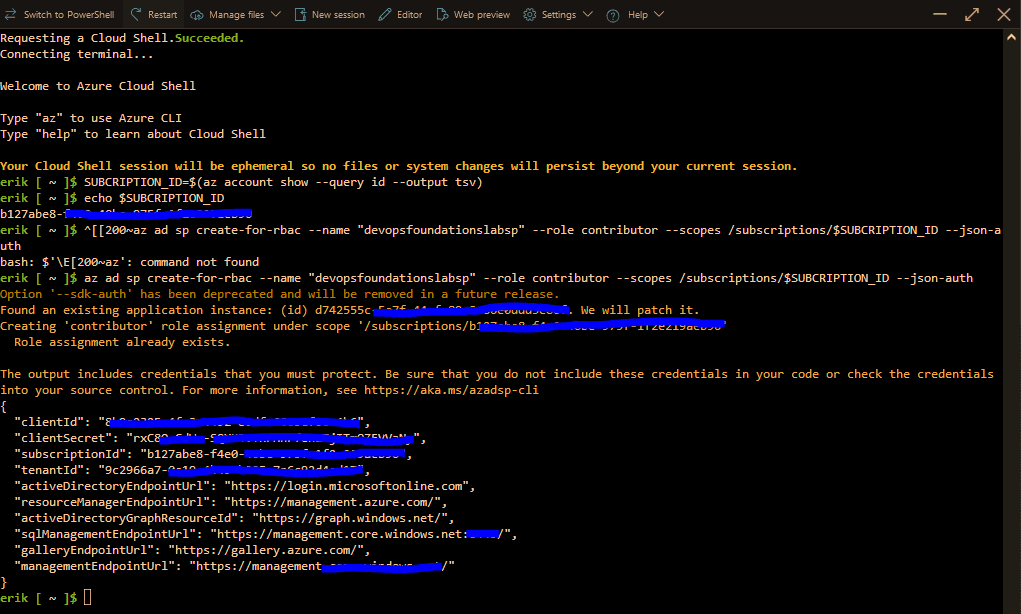Click the "https://management.azure.com/" value
The image size is (1021, 614).
332,502
